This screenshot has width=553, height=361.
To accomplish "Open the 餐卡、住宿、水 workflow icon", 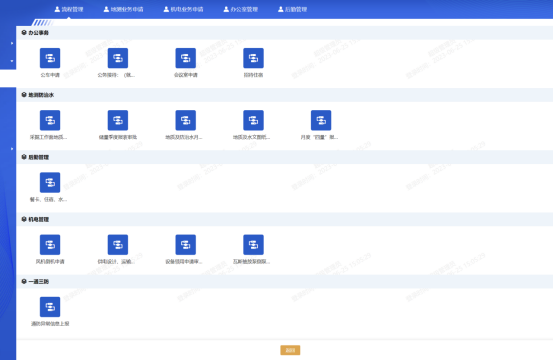I will [50, 183].
